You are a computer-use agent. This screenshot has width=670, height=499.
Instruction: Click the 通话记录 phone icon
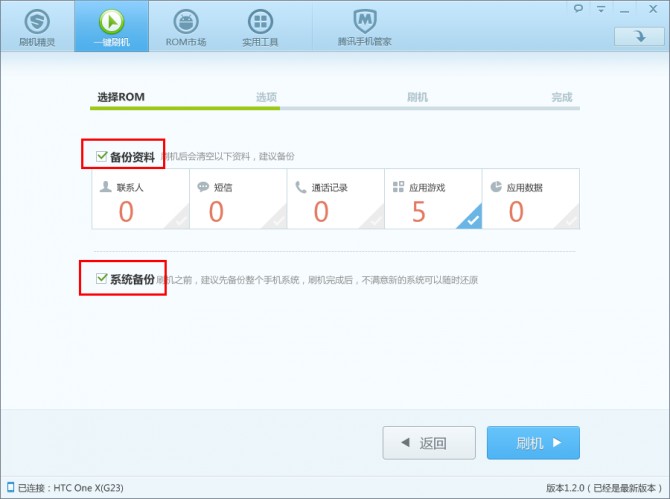(x=301, y=187)
